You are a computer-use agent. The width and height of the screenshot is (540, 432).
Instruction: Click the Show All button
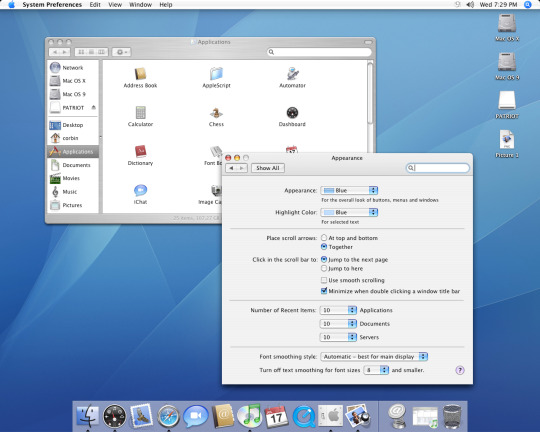point(268,168)
